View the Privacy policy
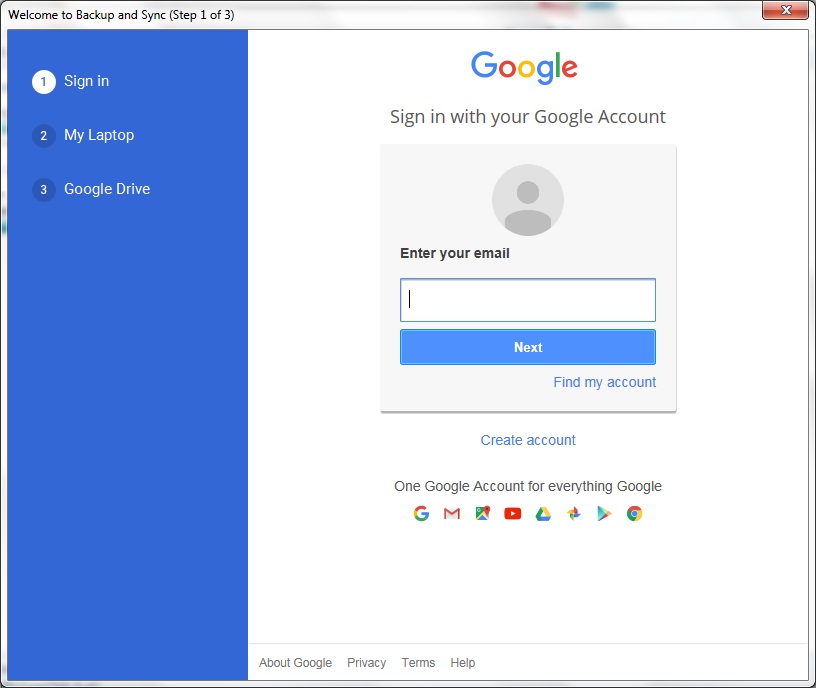The width and height of the screenshot is (816, 688). [366, 662]
